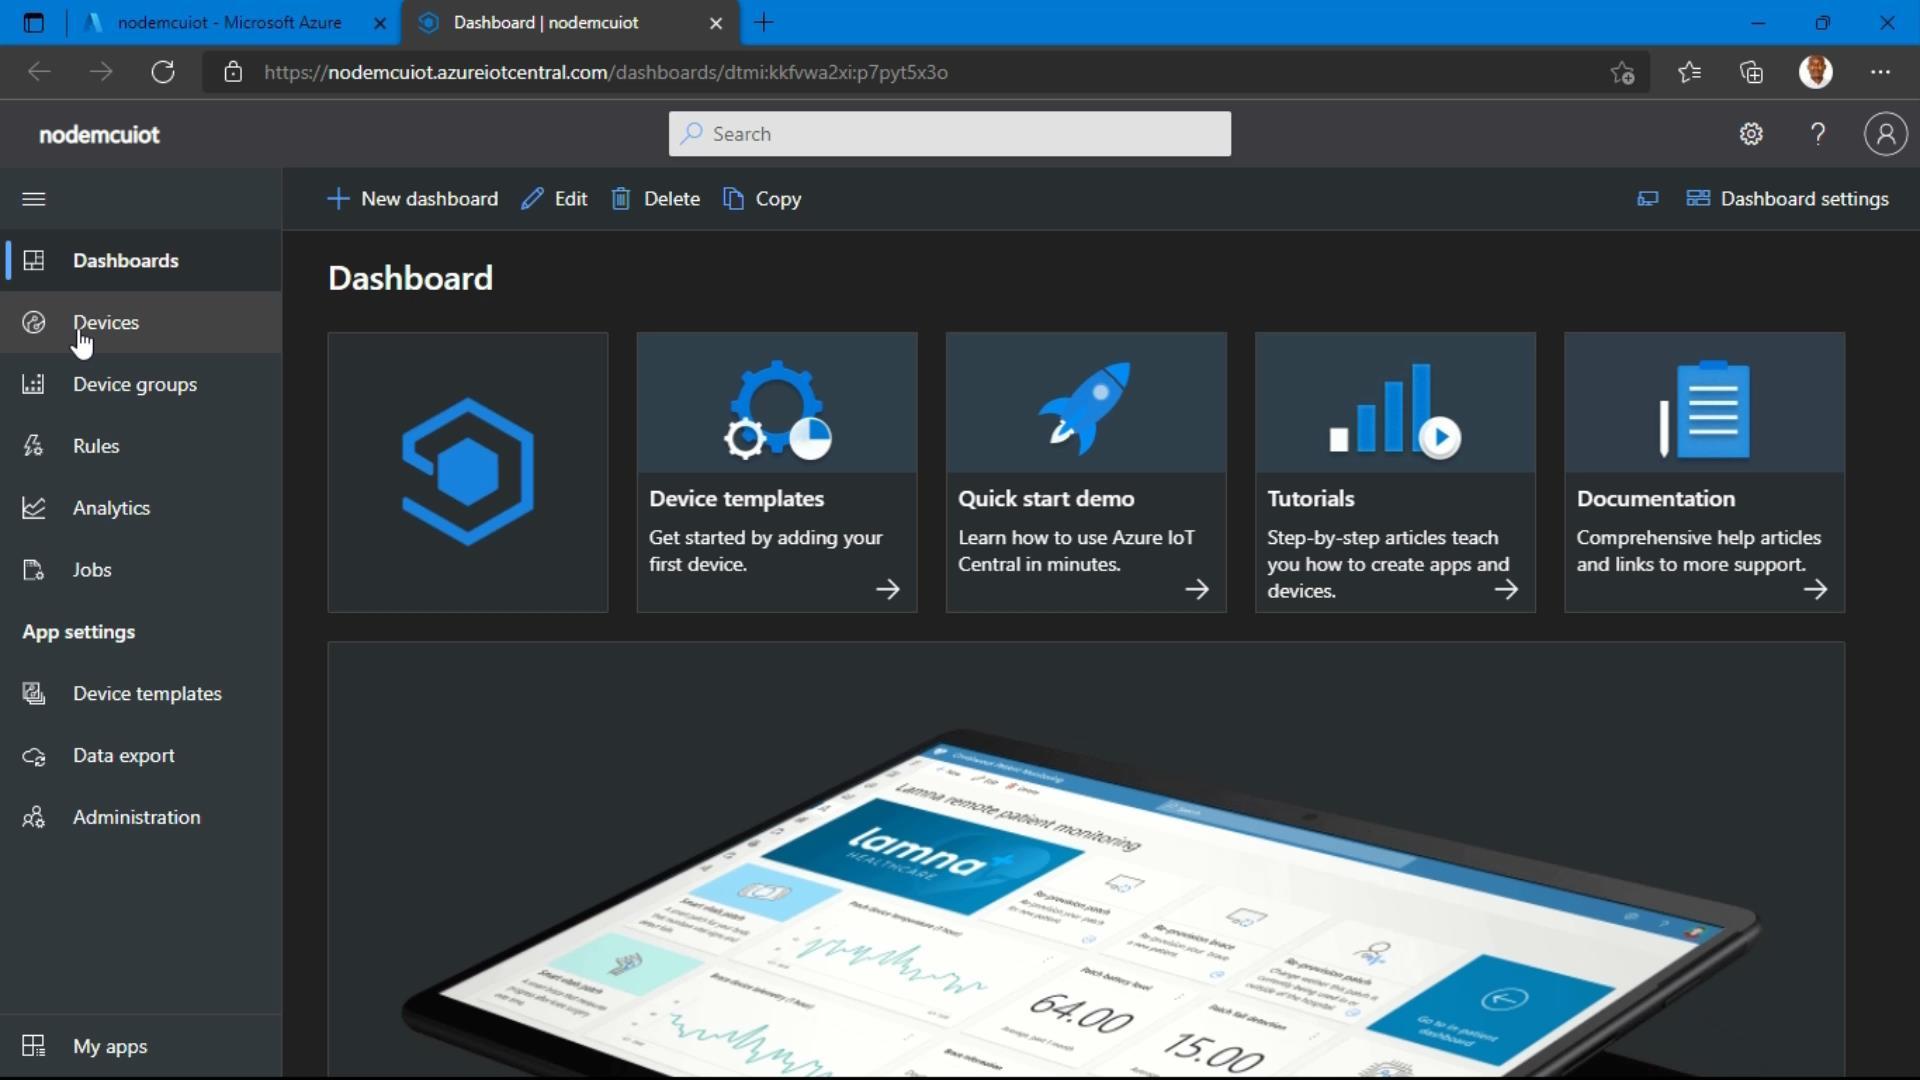The height and width of the screenshot is (1080, 1920).
Task: Click New dashboard button
Action: (x=412, y=199)
